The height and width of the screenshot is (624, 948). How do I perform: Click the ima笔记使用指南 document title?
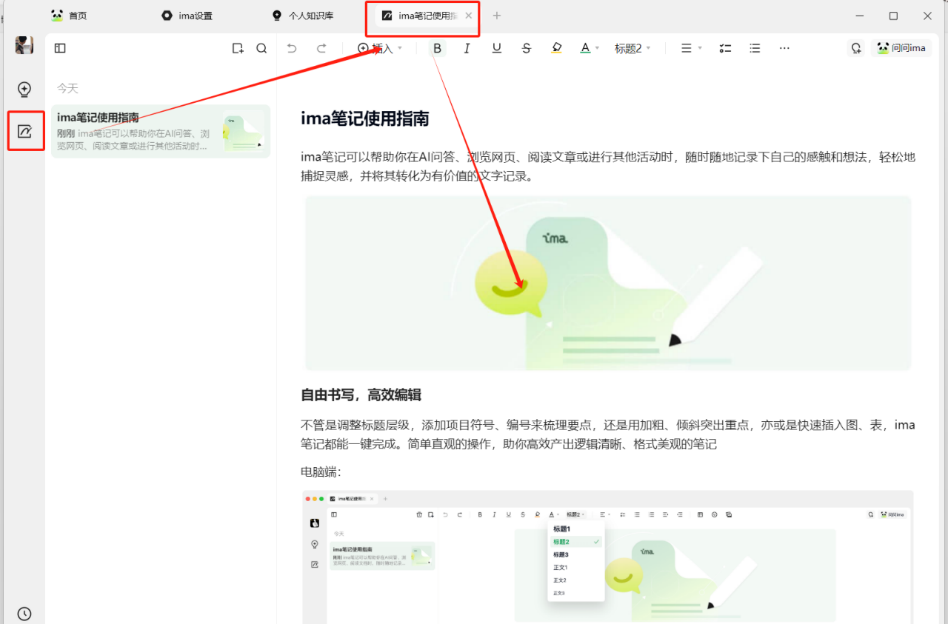[365, 119]
